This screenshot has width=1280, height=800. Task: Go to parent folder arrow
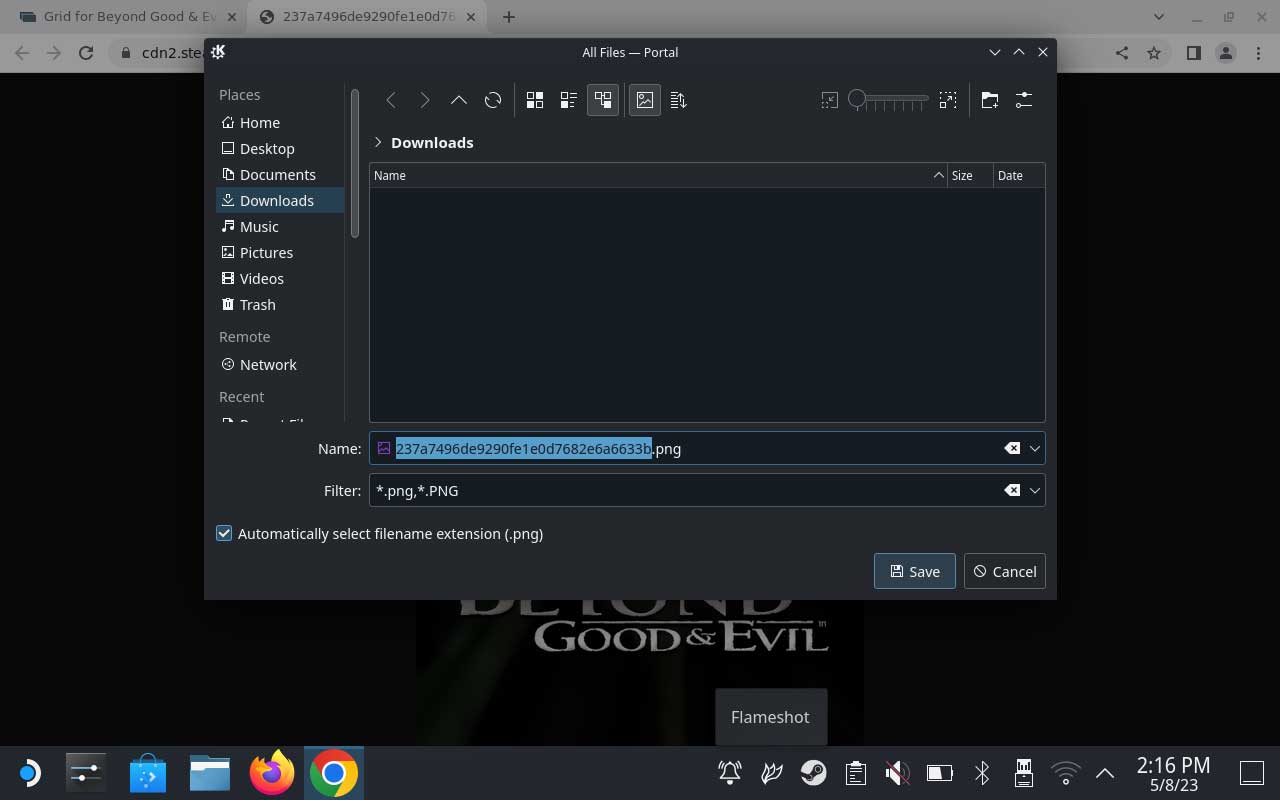[459, 100]
